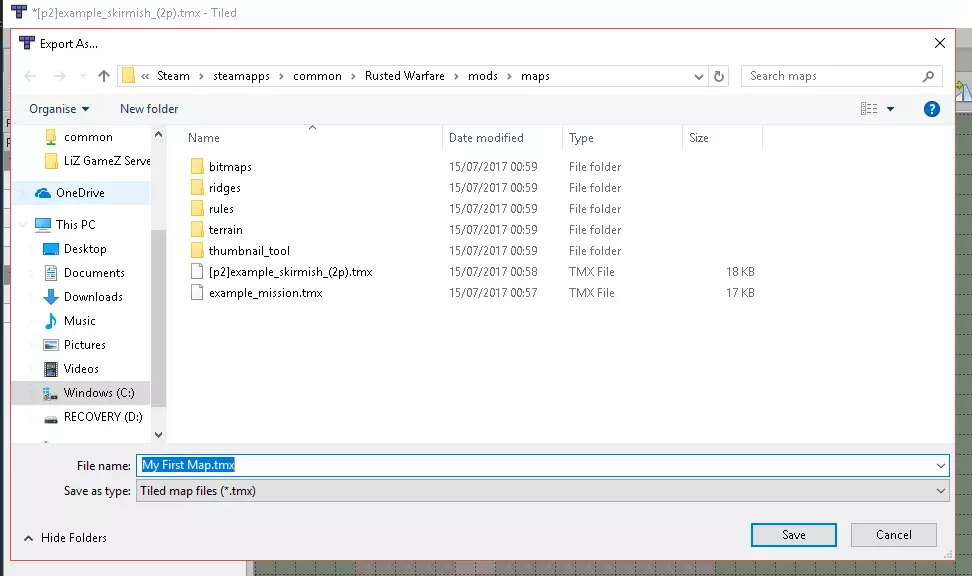Open view options dropdown arrow
Image resolution: width=972 pixels, height=576 pixels.
[x=890, y=109]
